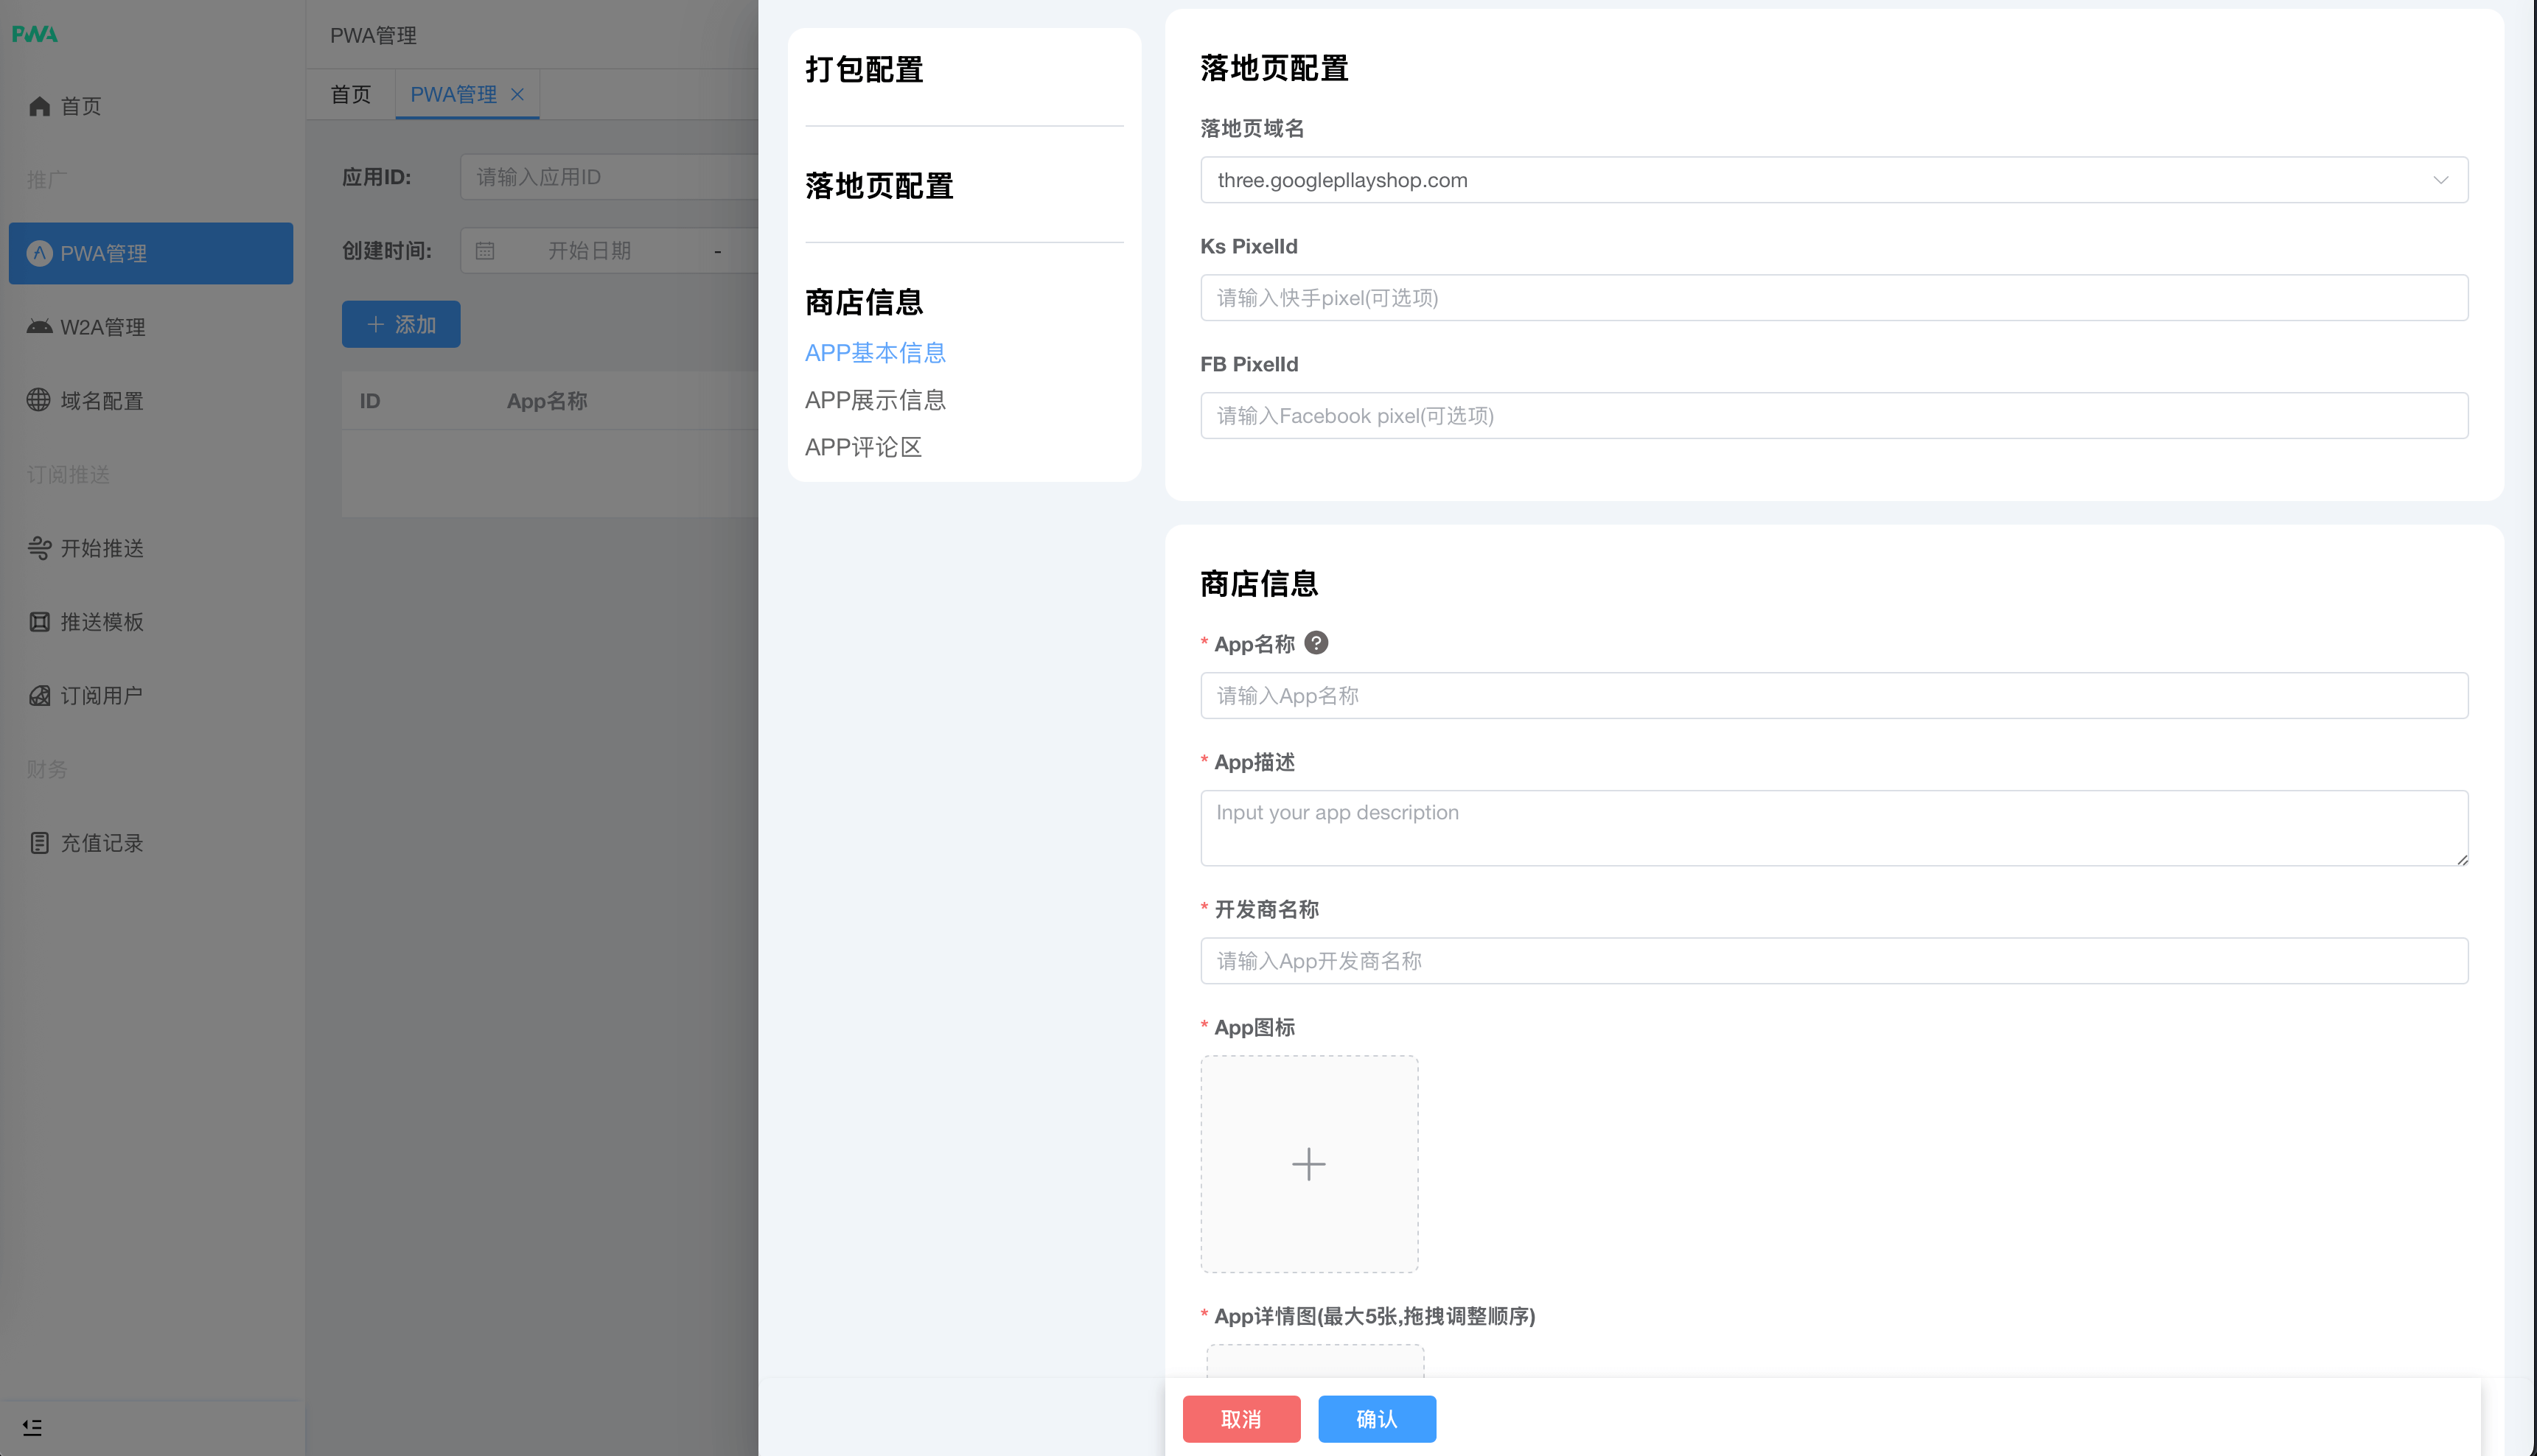Jump to 打包配置 section
This screenshot has height=1456, width=2537.
(x=864, y=70)
